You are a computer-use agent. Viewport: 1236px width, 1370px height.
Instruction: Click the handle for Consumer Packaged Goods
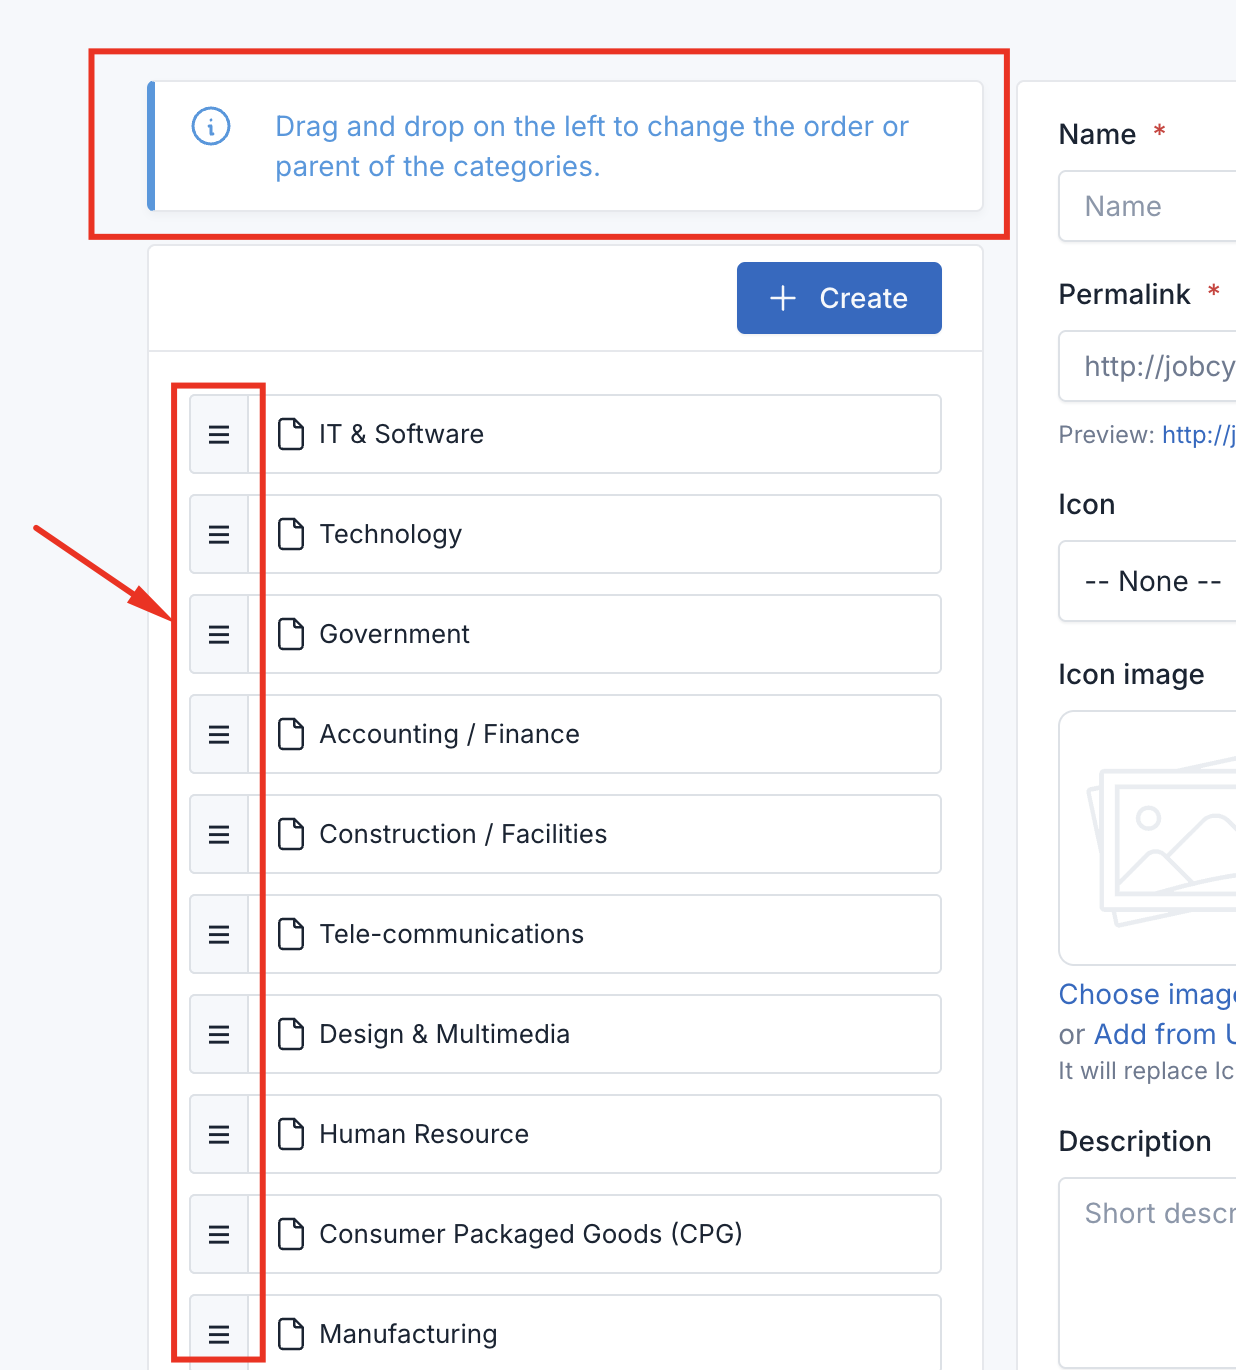click(219, 1234)
